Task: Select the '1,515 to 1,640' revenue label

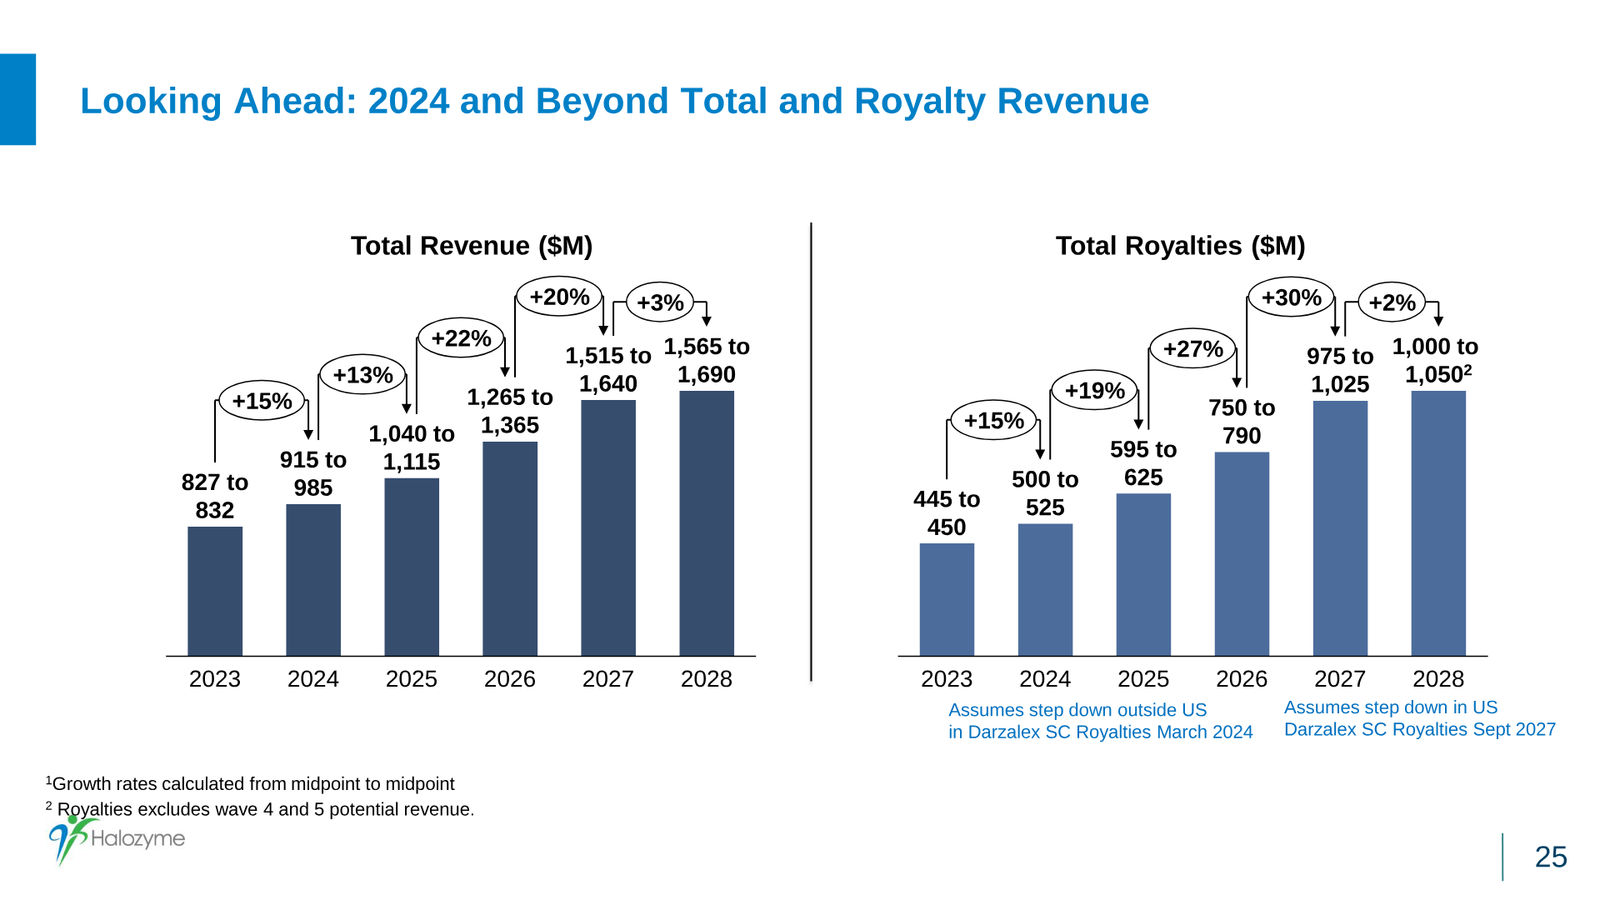Action: pos(608,370)
